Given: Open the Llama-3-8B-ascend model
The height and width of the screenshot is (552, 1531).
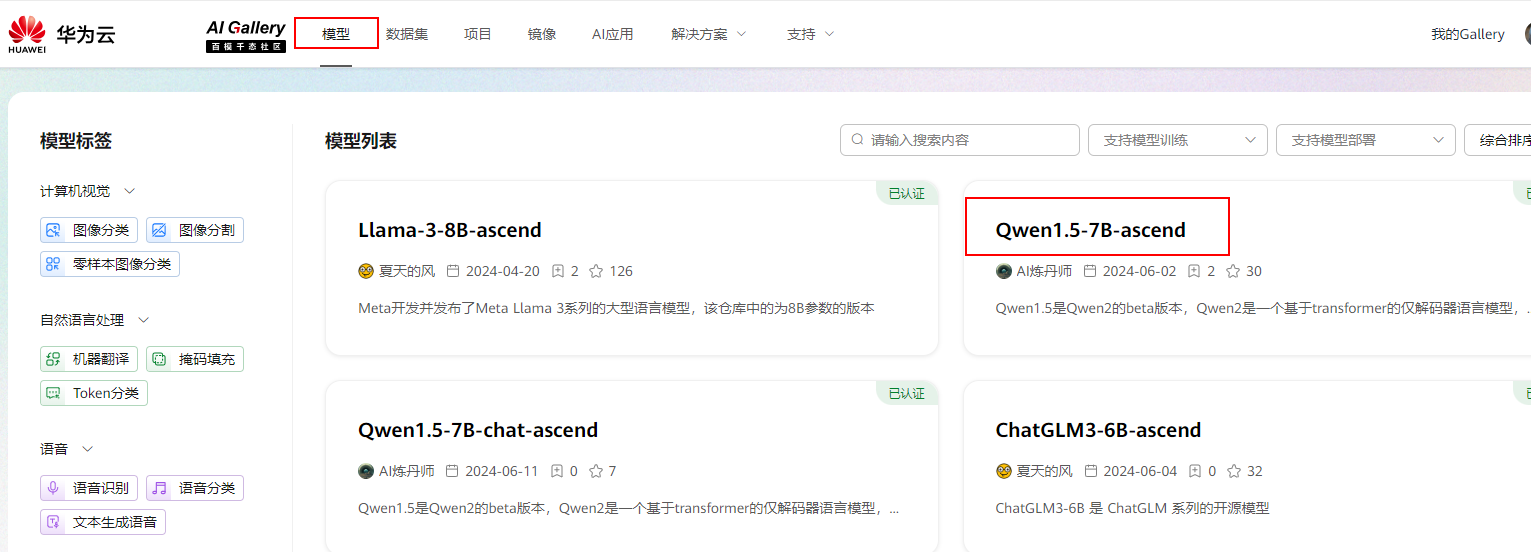Looking at the screenshot, I should [x=450, y=230].
